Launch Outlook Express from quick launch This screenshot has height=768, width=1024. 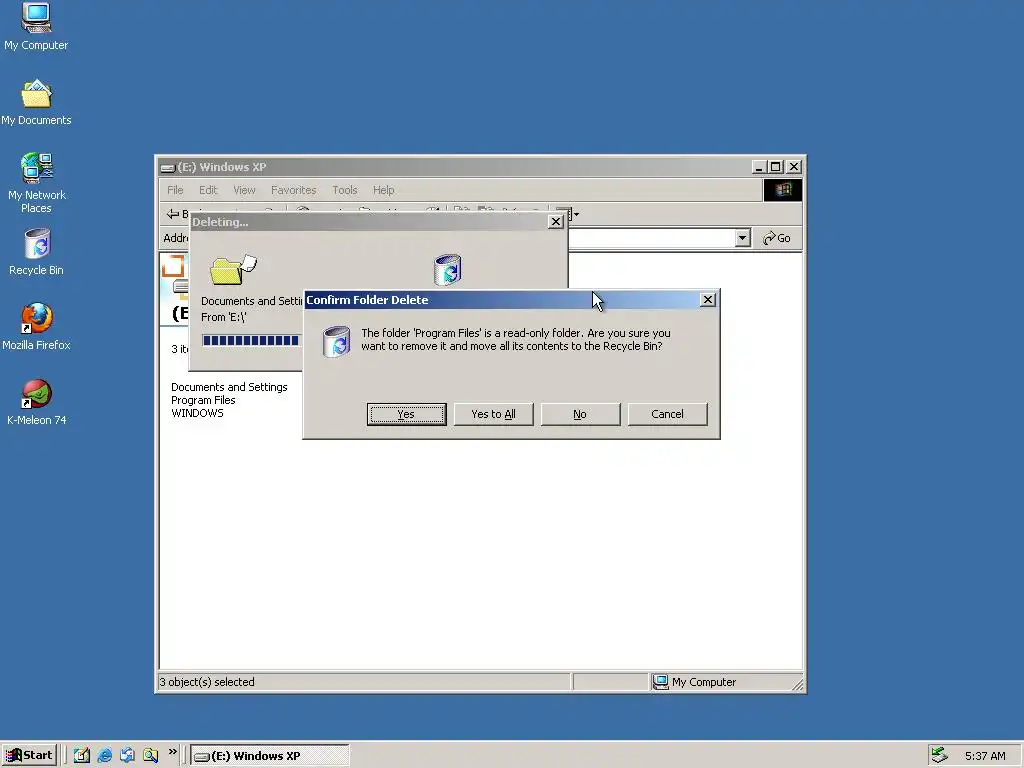point(127,756)
